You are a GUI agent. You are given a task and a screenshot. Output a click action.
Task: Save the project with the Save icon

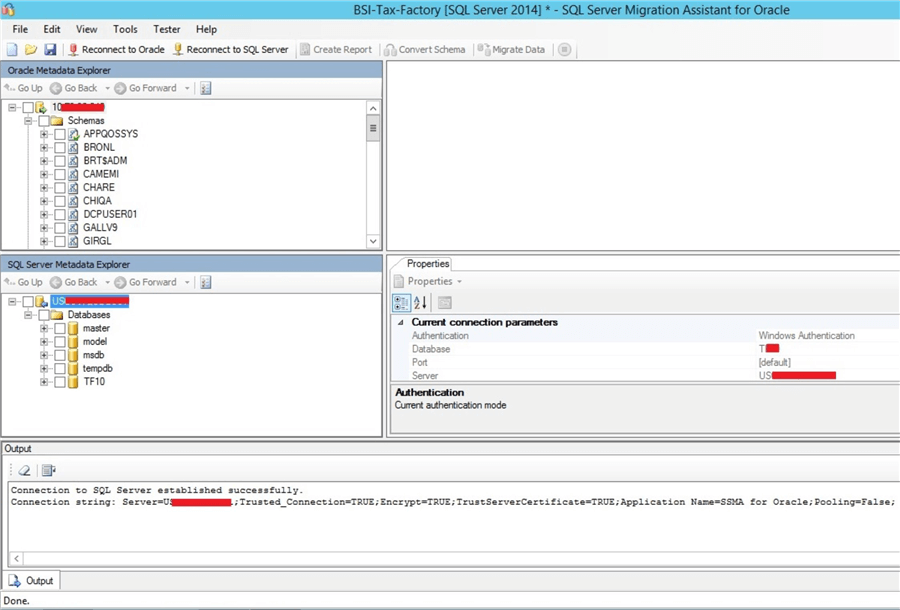coord(49,48)
